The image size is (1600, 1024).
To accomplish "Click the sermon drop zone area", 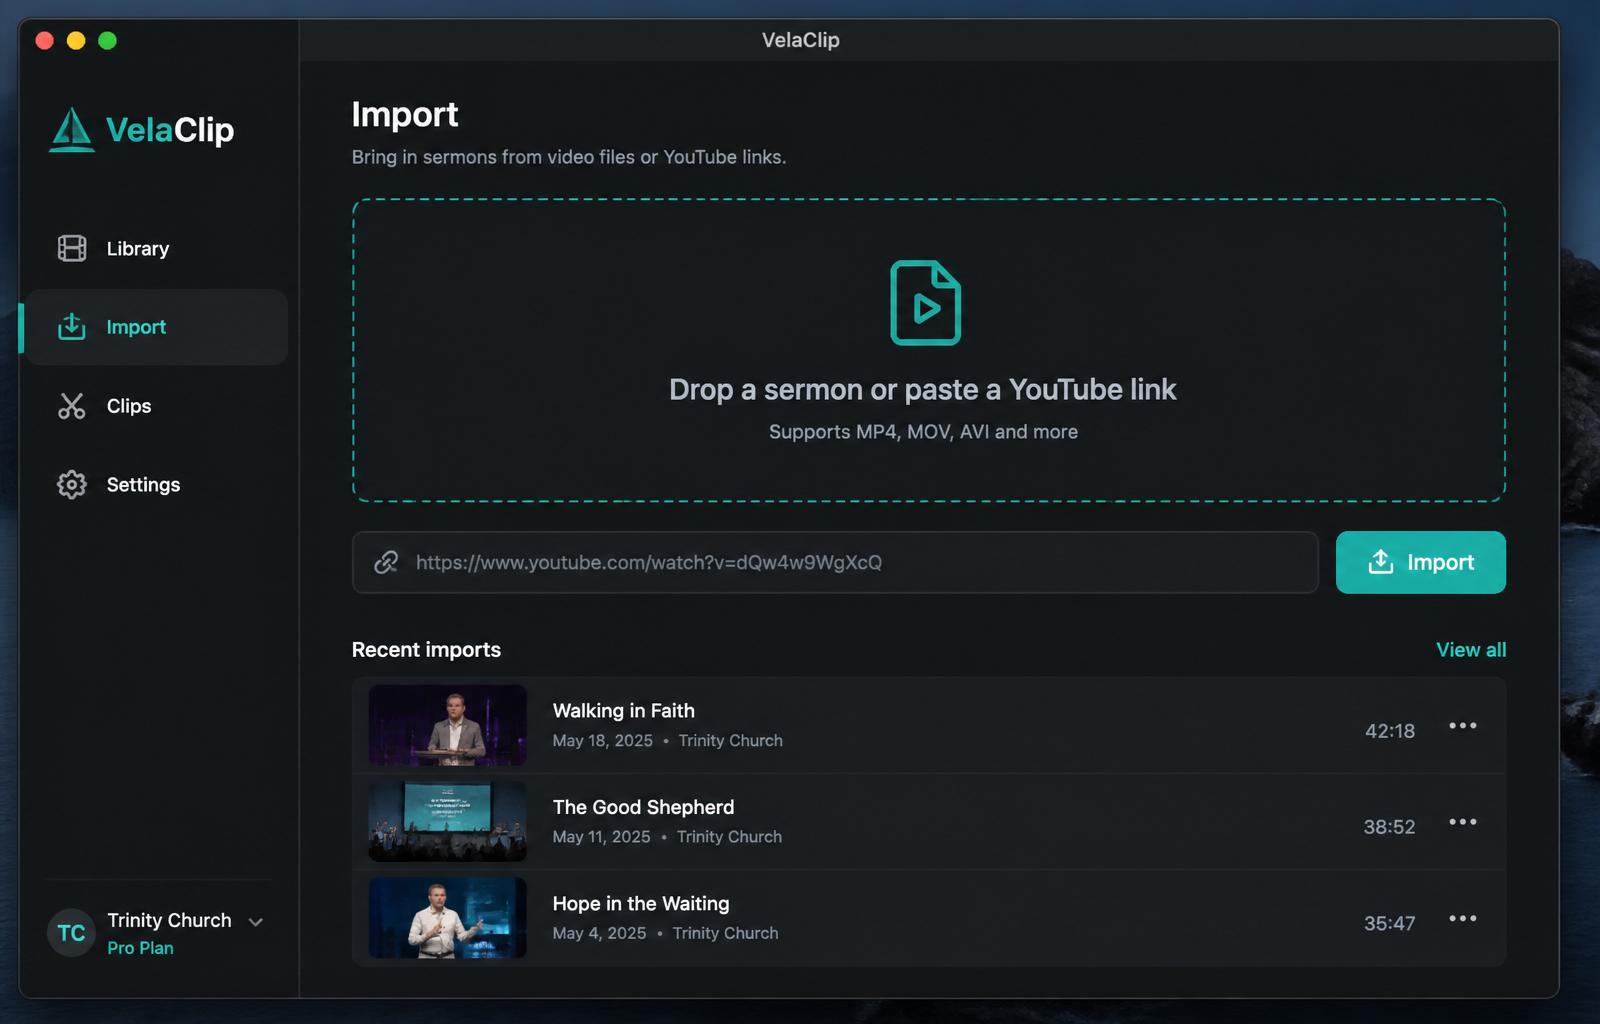I will (929, 350).
